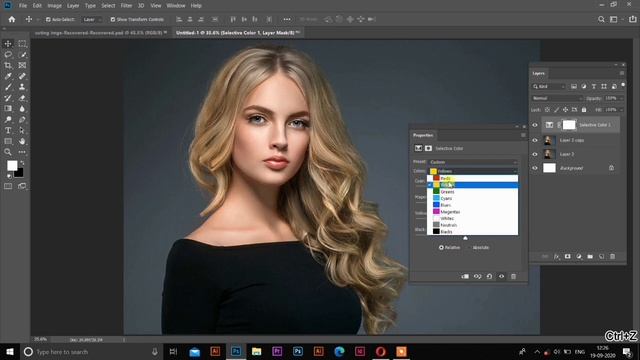640x360 pixels.
Task: Select the Dodge tool
Action: pos(8,120)
